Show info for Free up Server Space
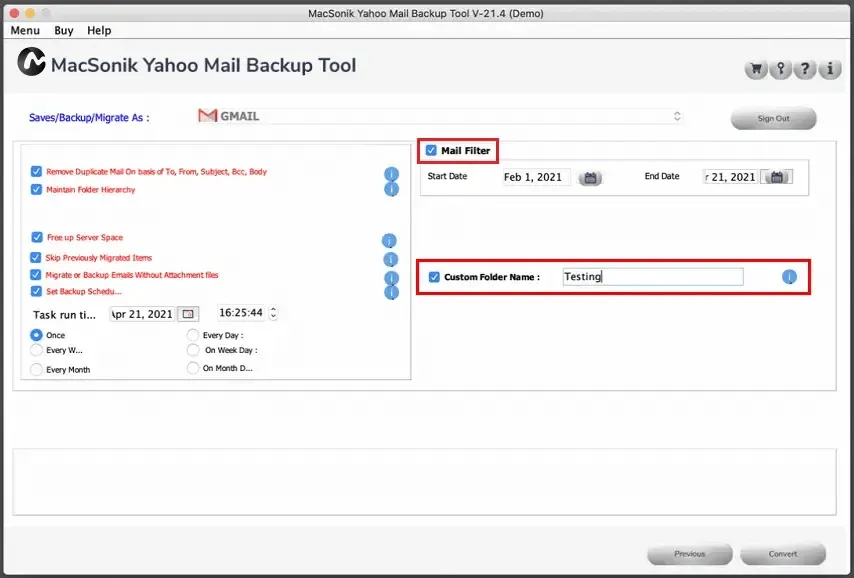 [389, 240]
